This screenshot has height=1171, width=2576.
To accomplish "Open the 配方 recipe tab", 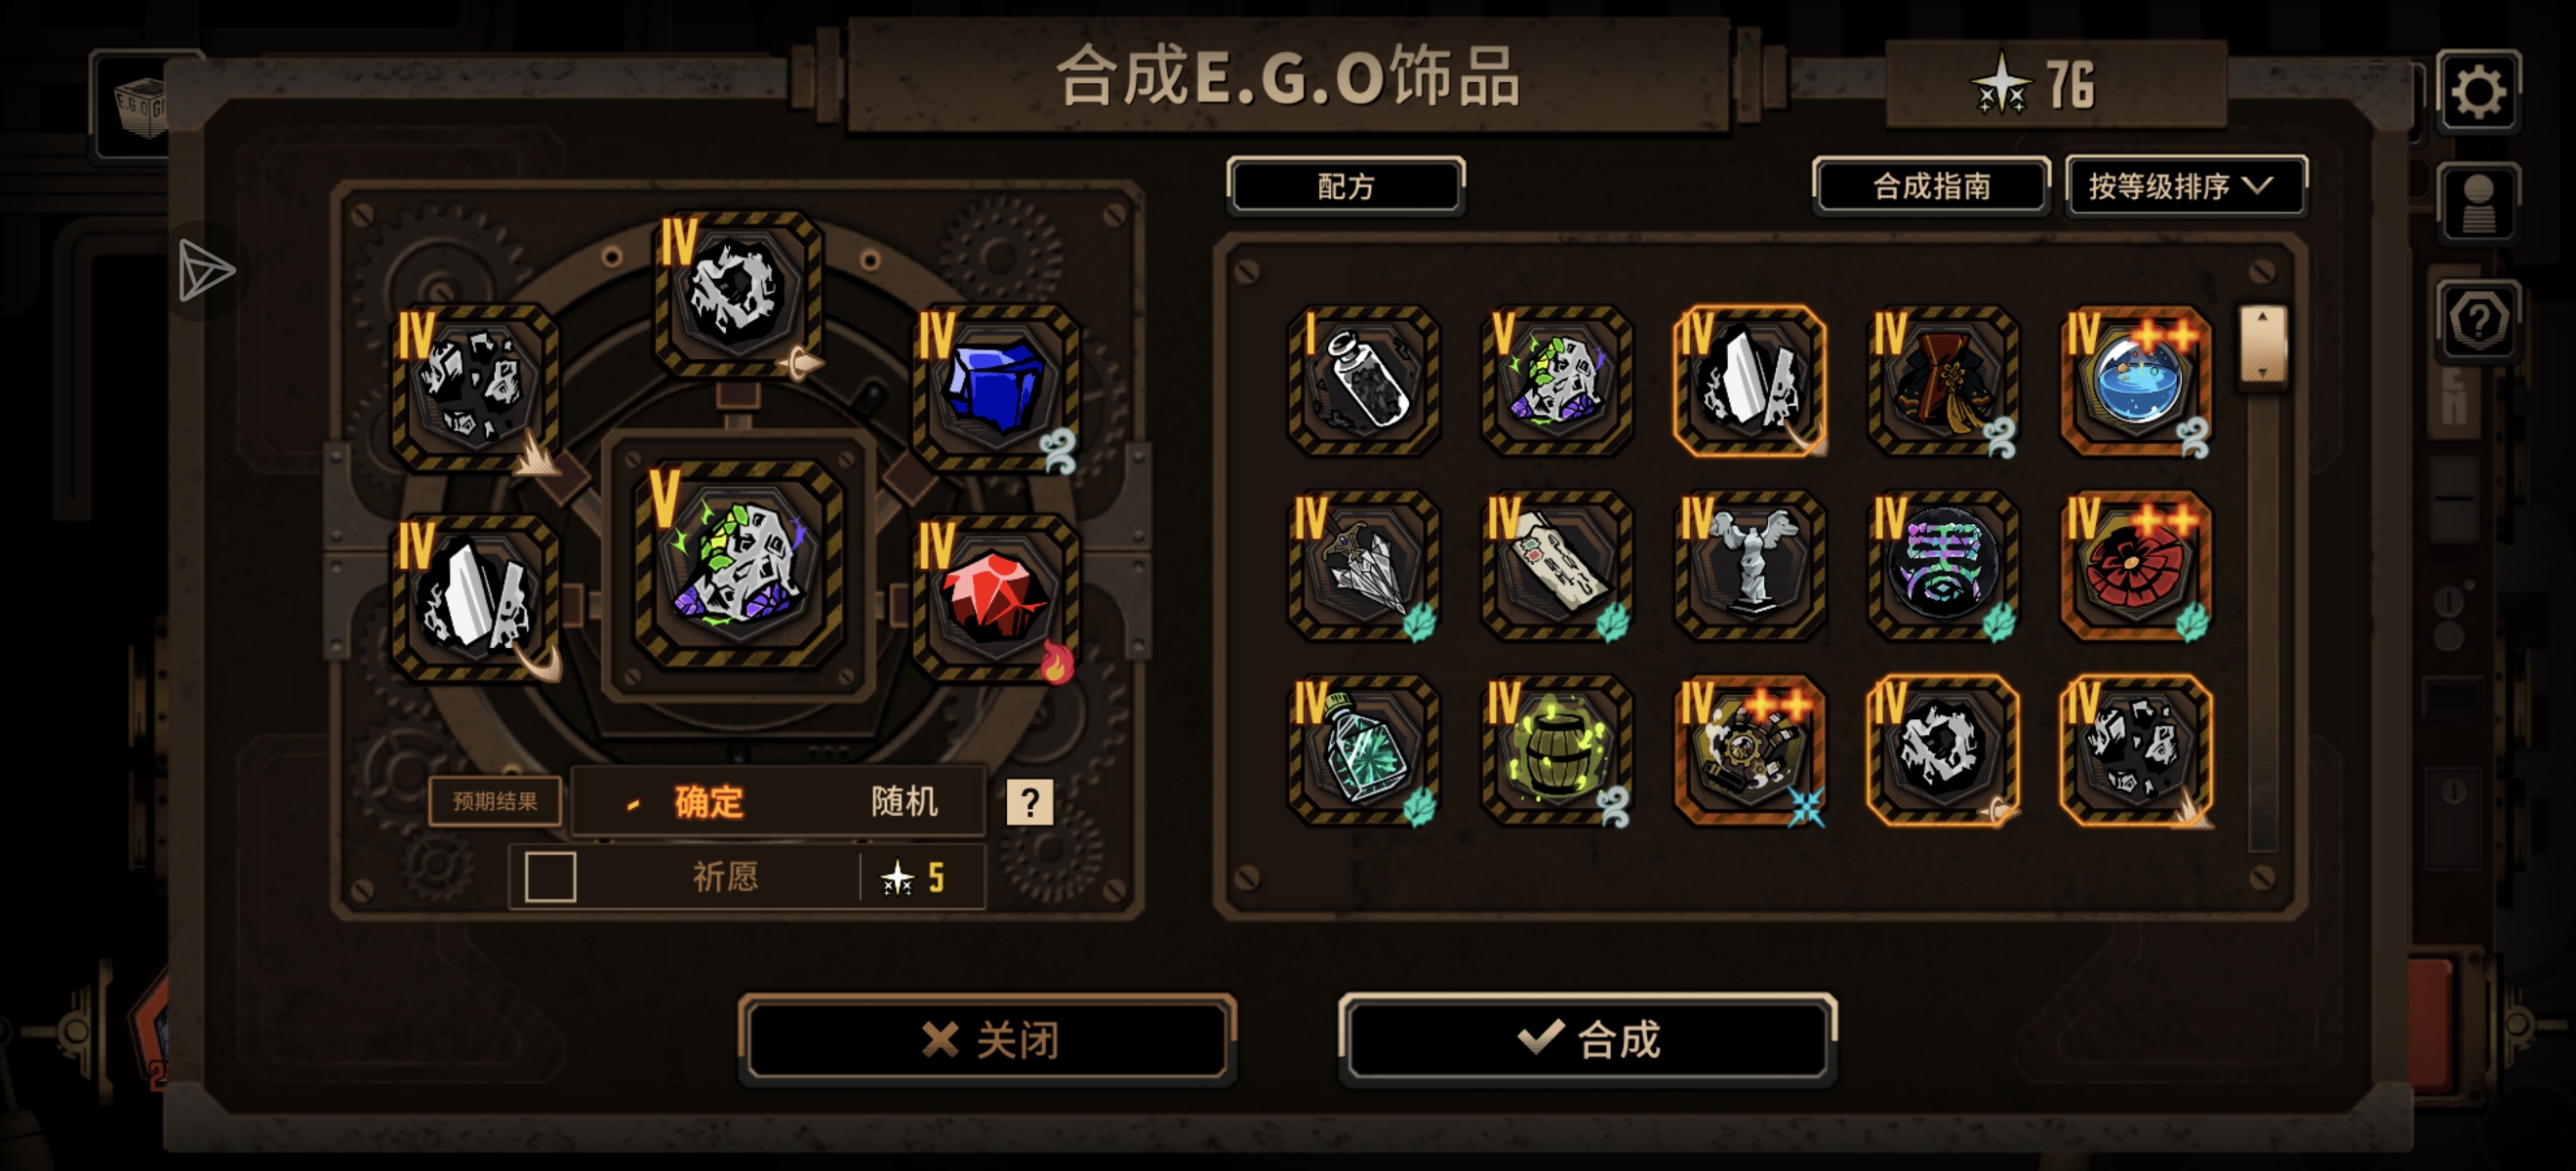I will coord(1346,186).
